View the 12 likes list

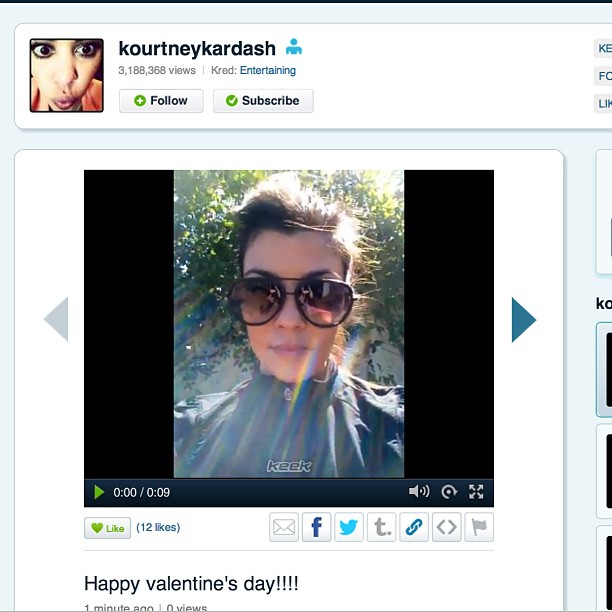click(x=158, y=527)
